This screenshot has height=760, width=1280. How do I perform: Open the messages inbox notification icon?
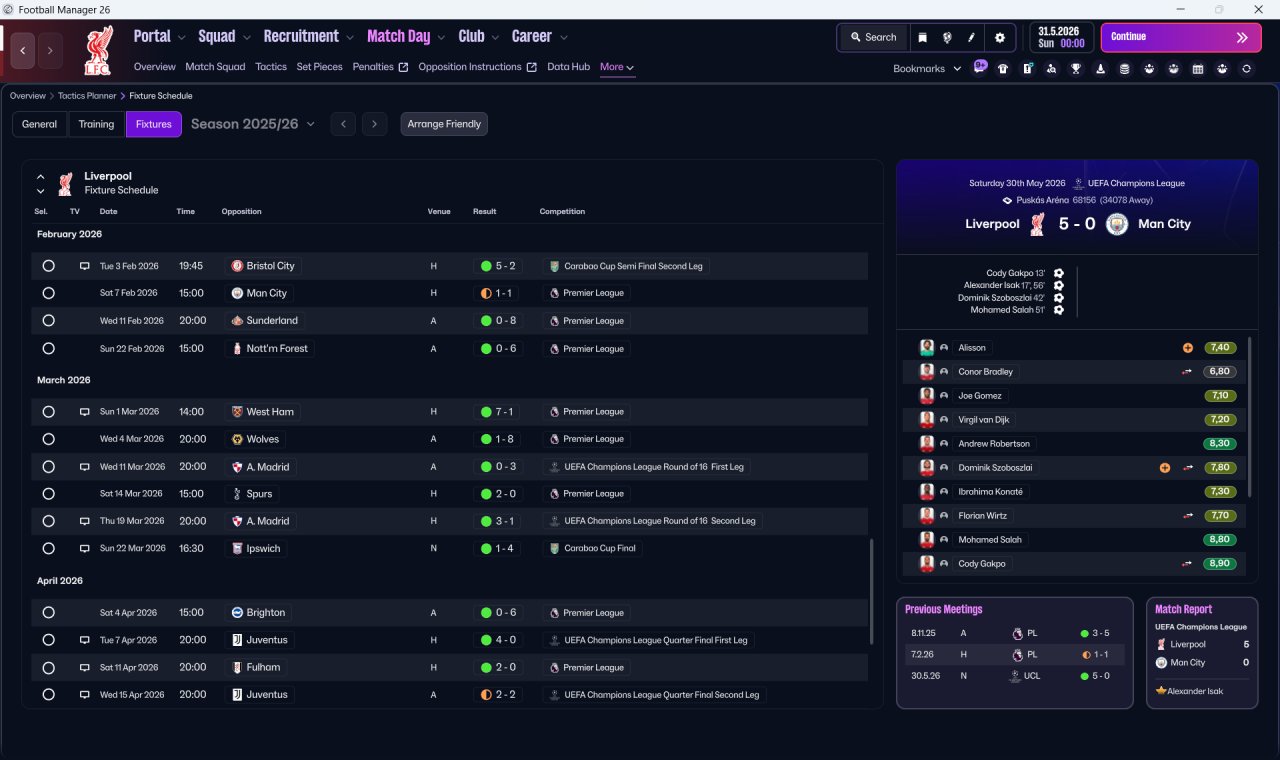pyautogui.click(x=980, y=67)
